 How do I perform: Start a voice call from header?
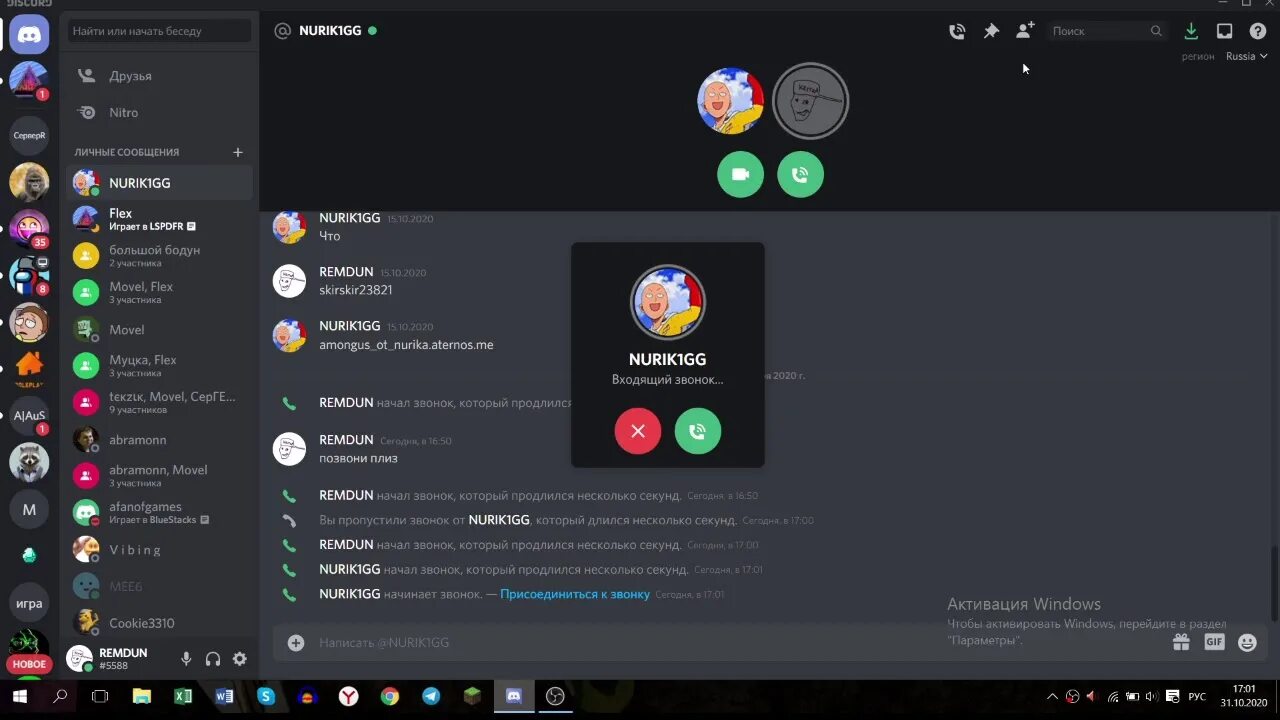[x=957, y=31]
